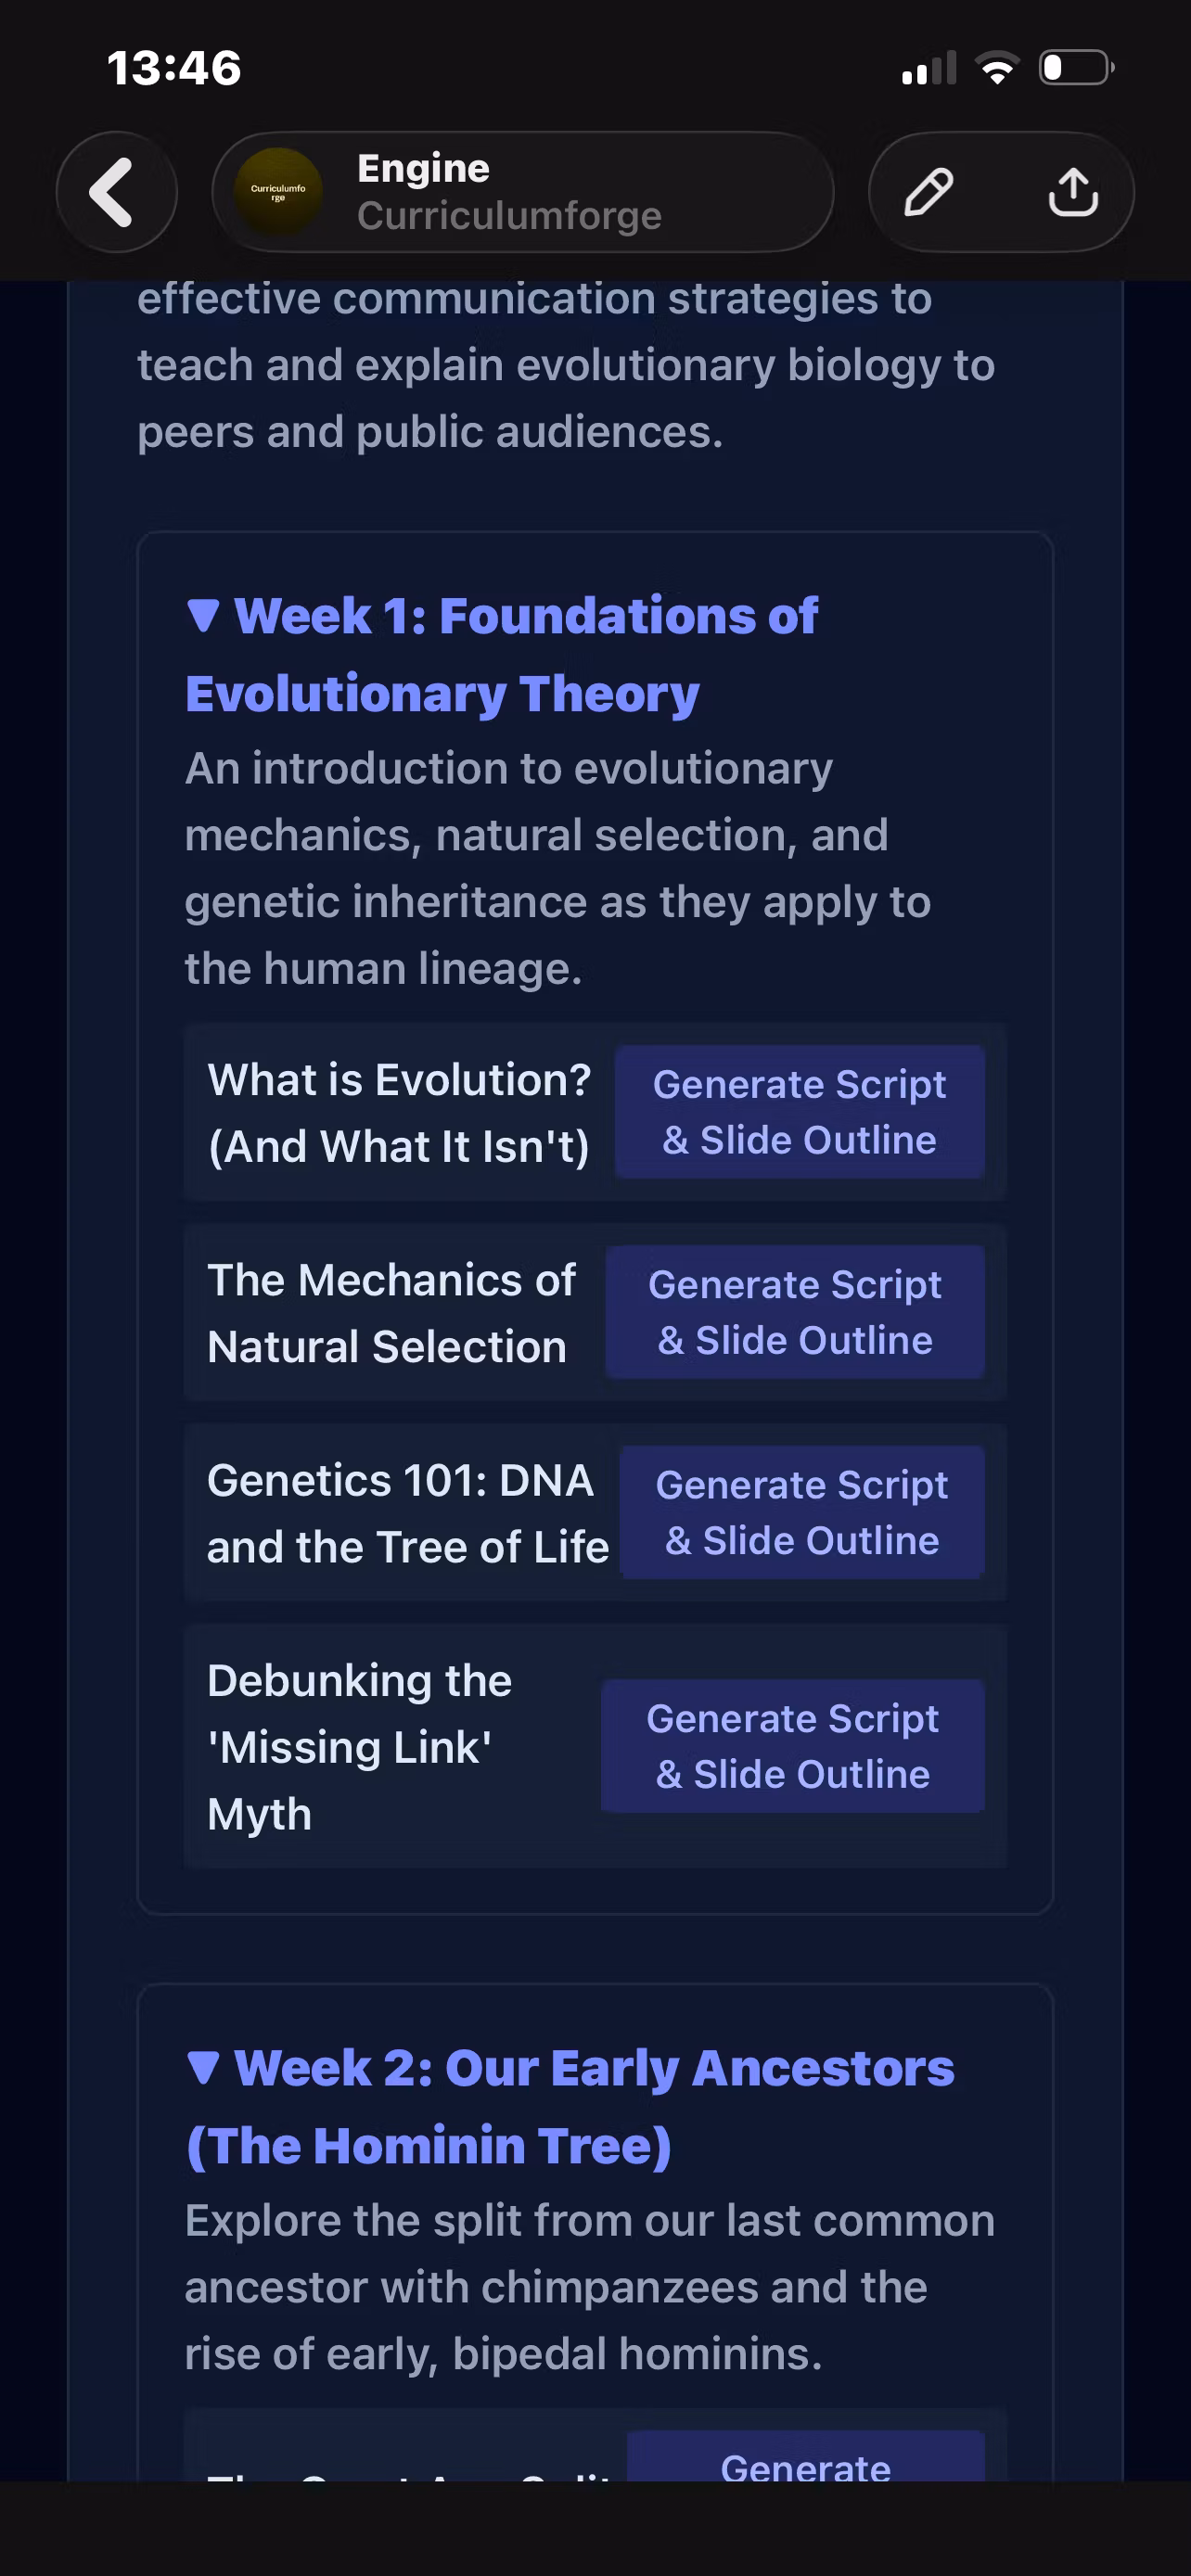
Task: Tap the cellular signal bars icon
Action: click(x=929, y=68)
